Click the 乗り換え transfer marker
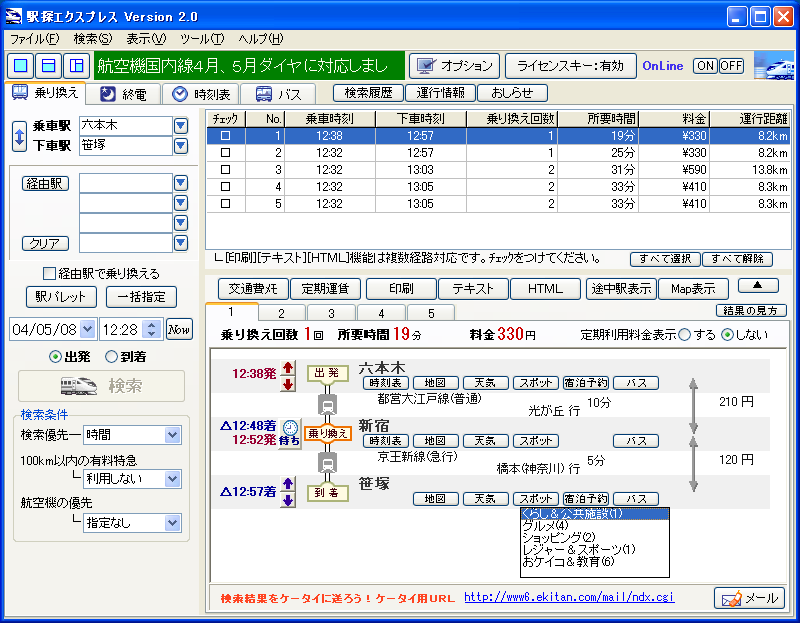 click(x=328, y=434)
